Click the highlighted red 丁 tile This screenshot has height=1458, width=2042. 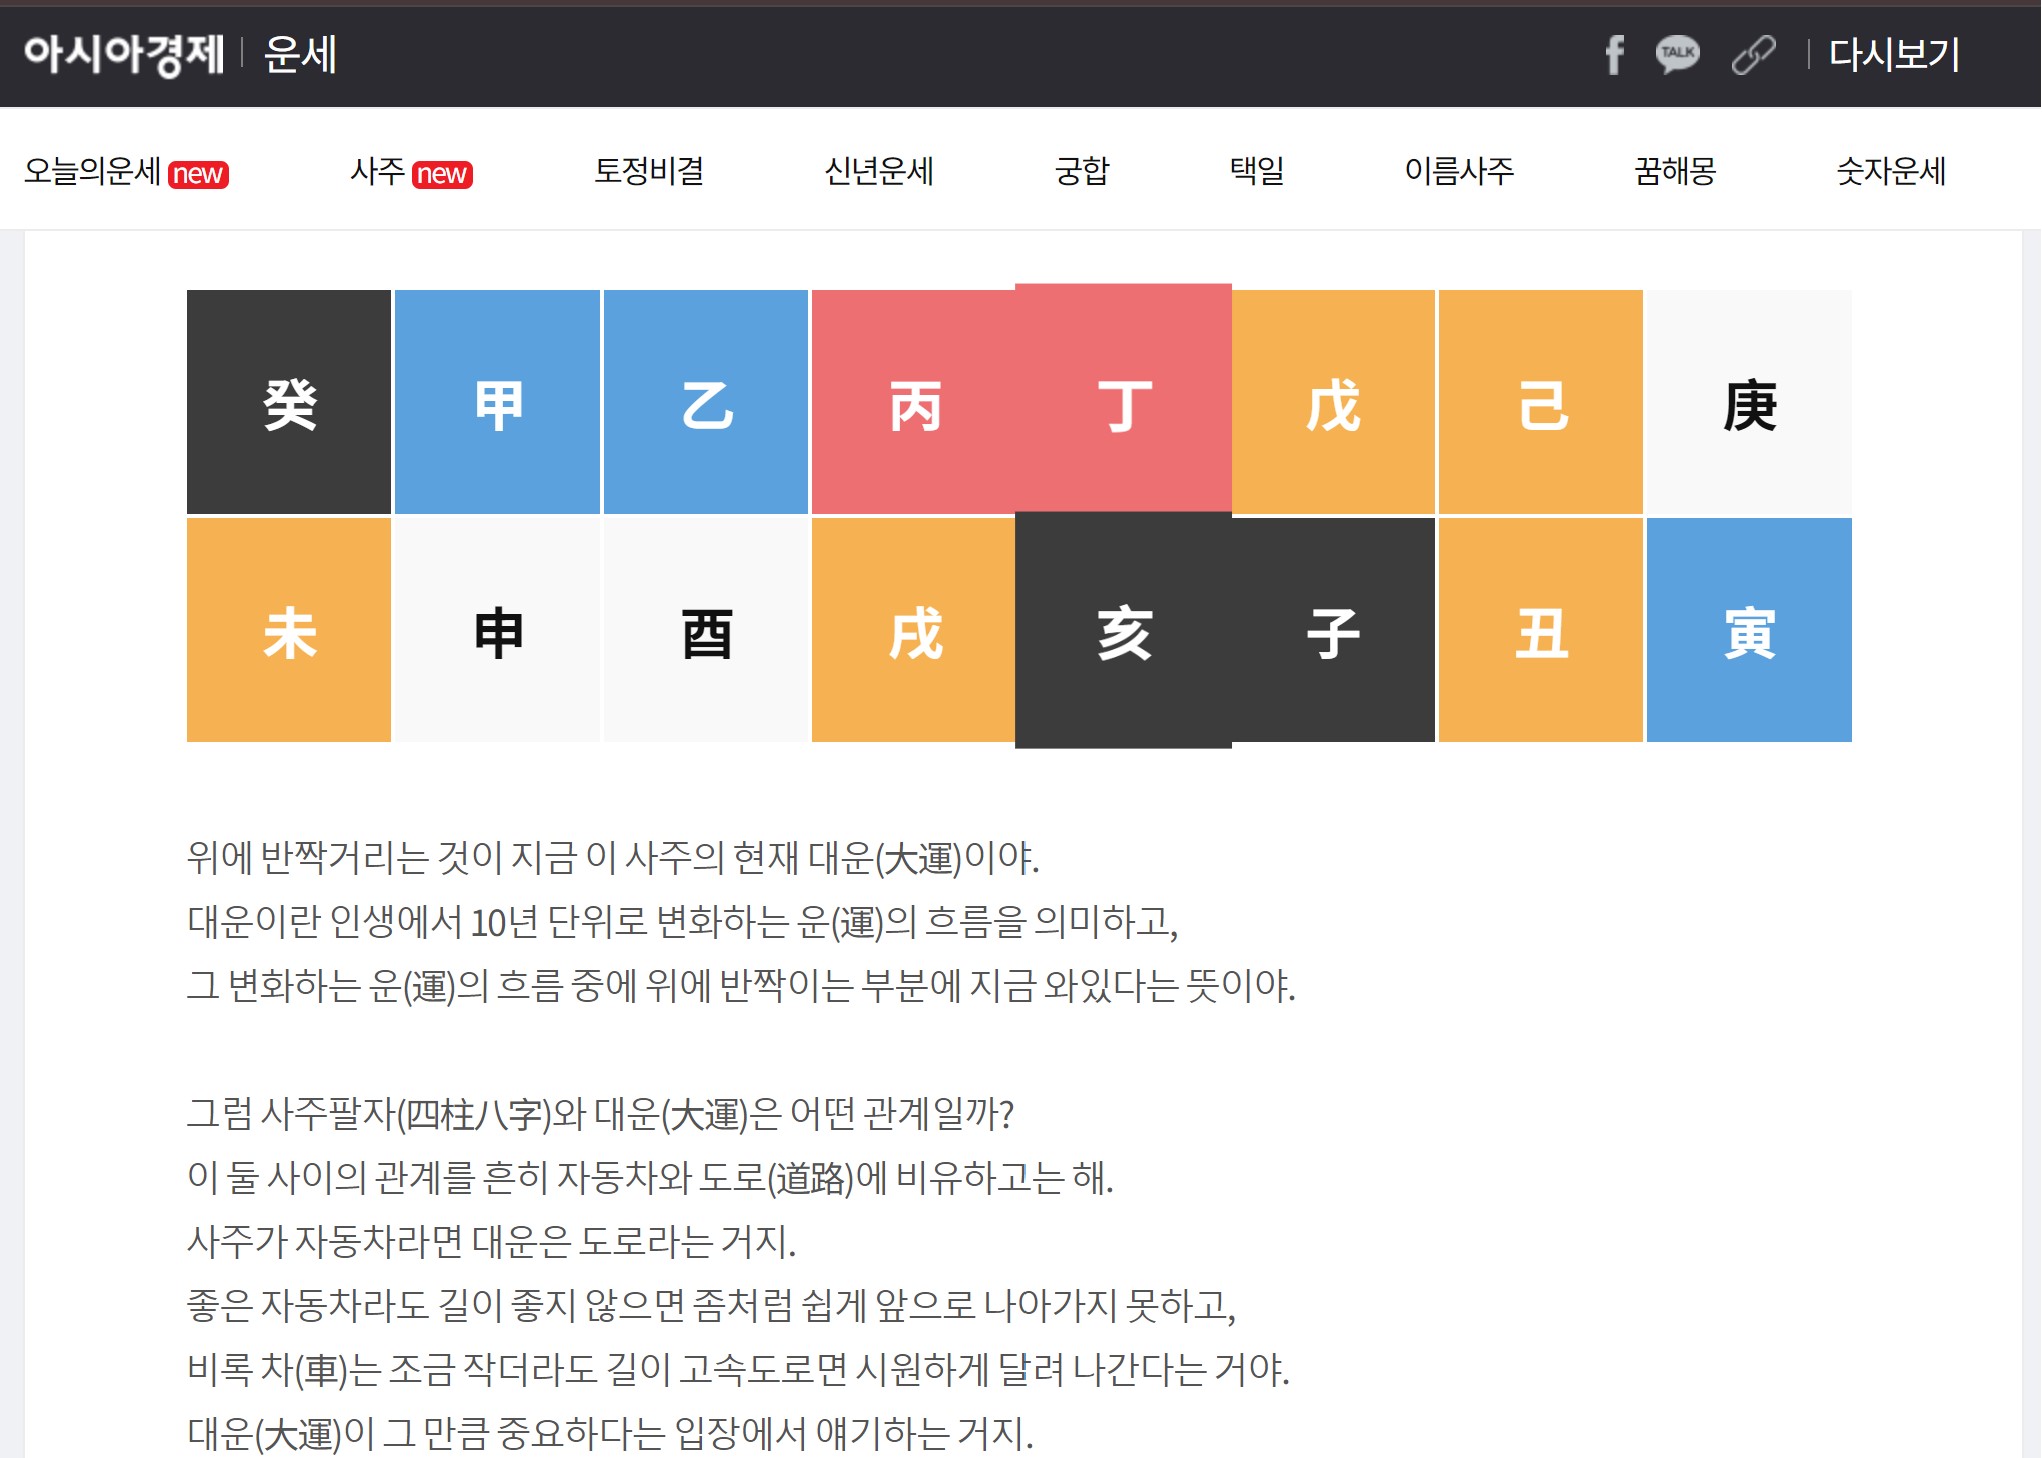tap(1123, 400)
